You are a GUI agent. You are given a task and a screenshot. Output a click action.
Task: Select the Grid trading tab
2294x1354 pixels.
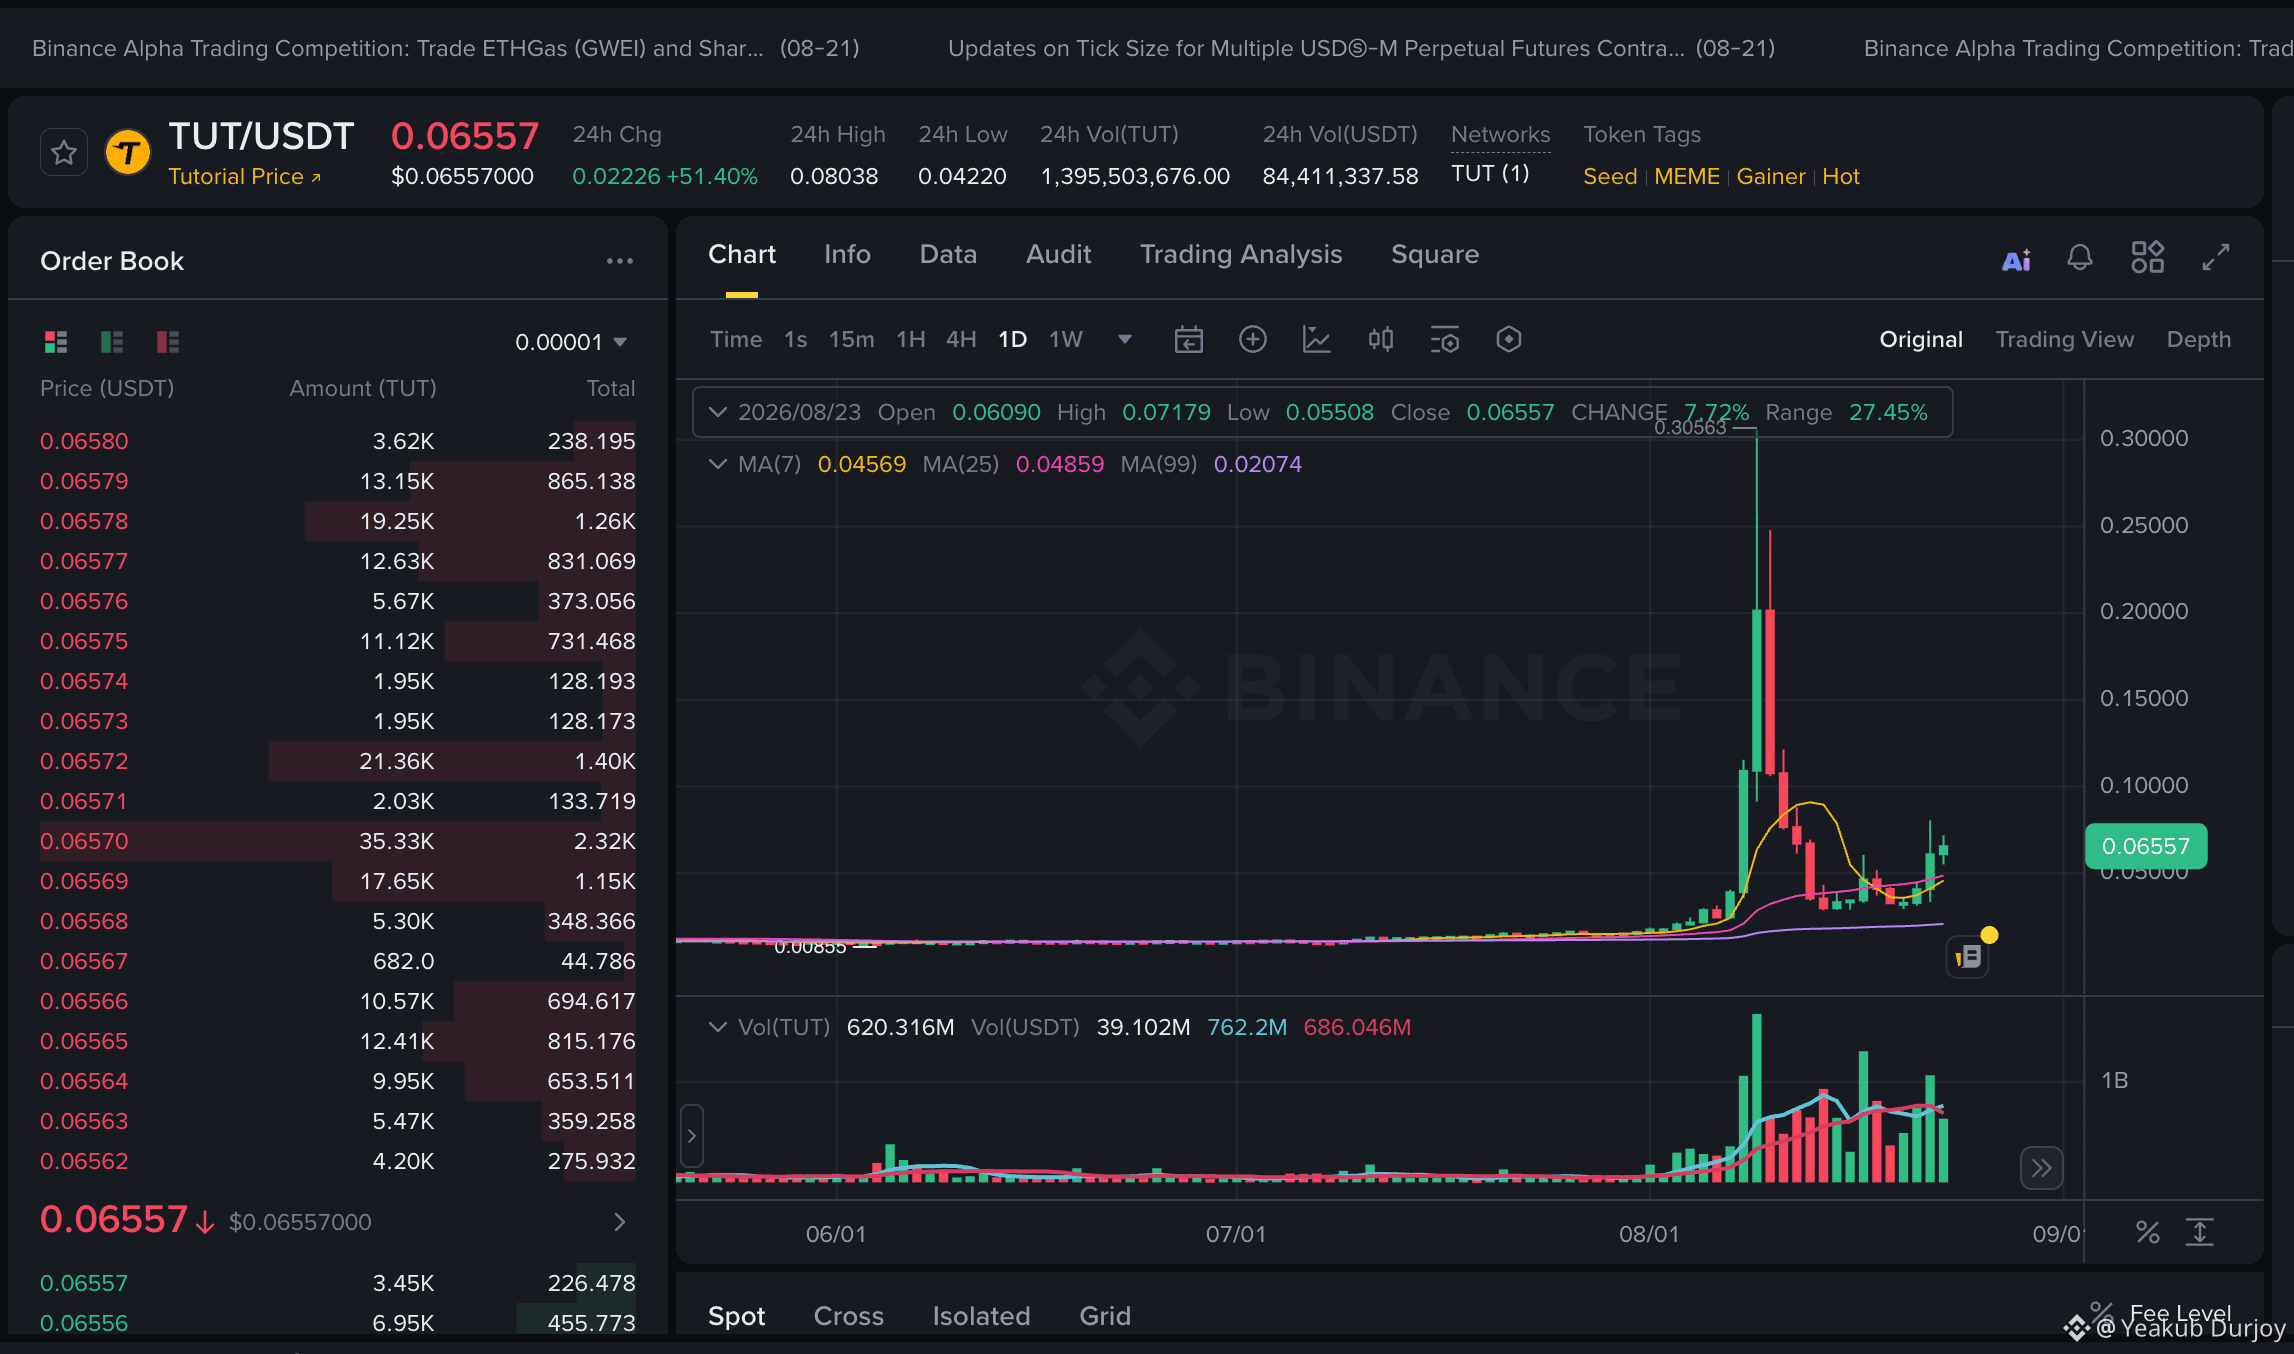click(1105, 1316)
